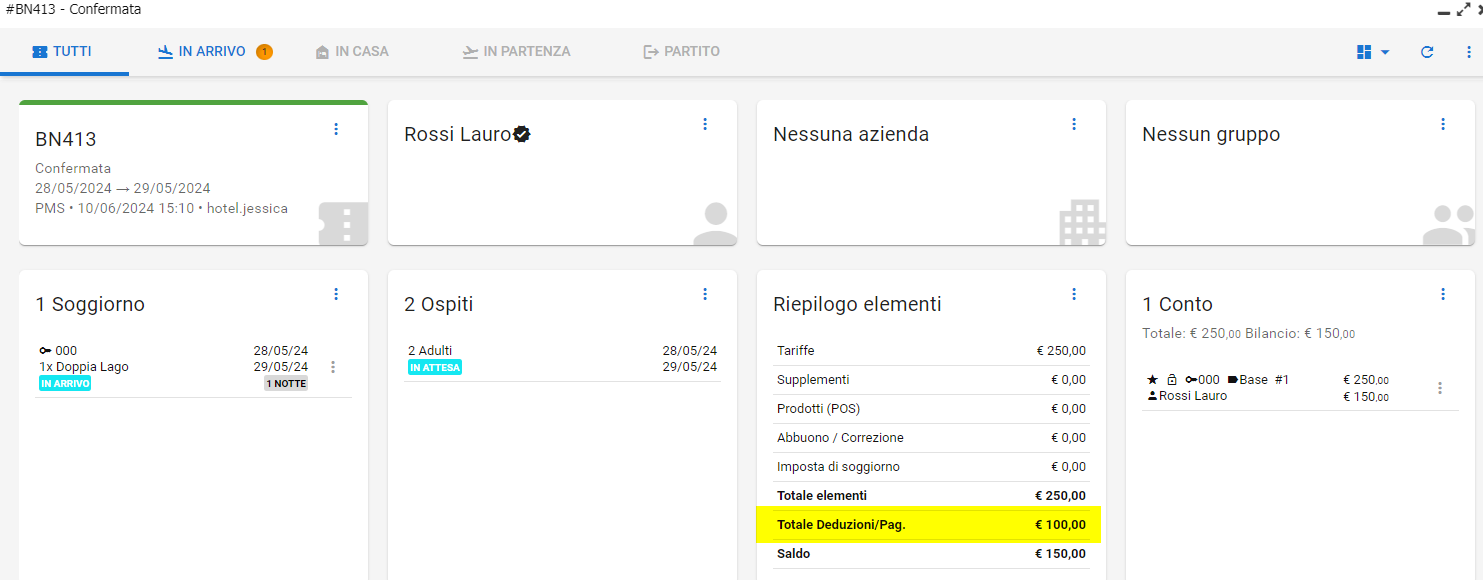Switch to the IN ARRIVO tab
The height and width of the screenshot is (580, 1483).
[x=213, y=51]
